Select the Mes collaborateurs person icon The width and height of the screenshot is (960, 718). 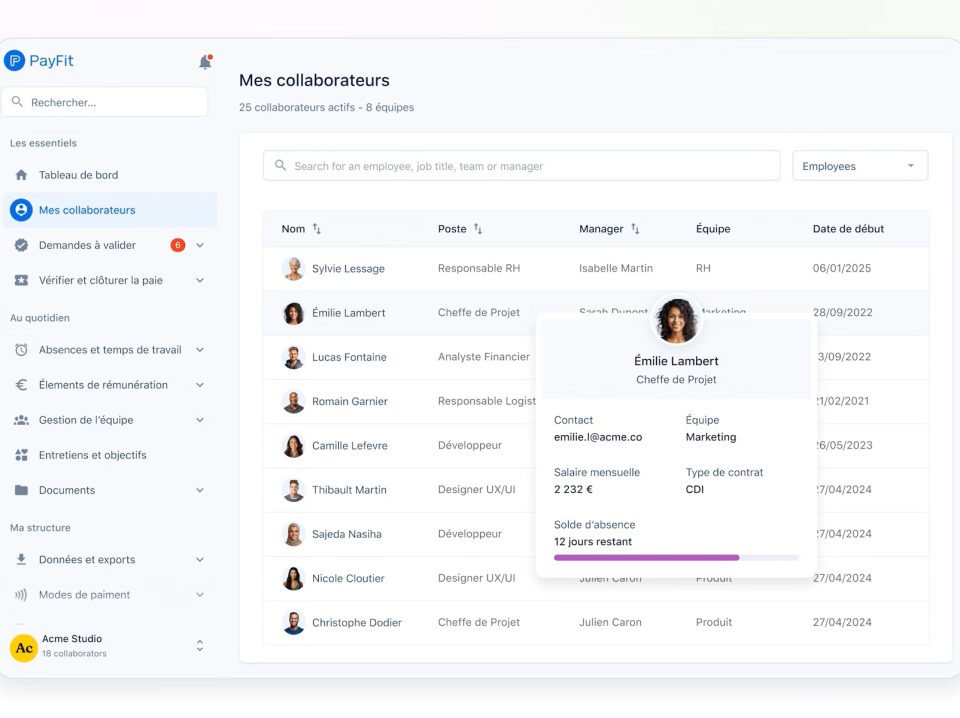20,210
